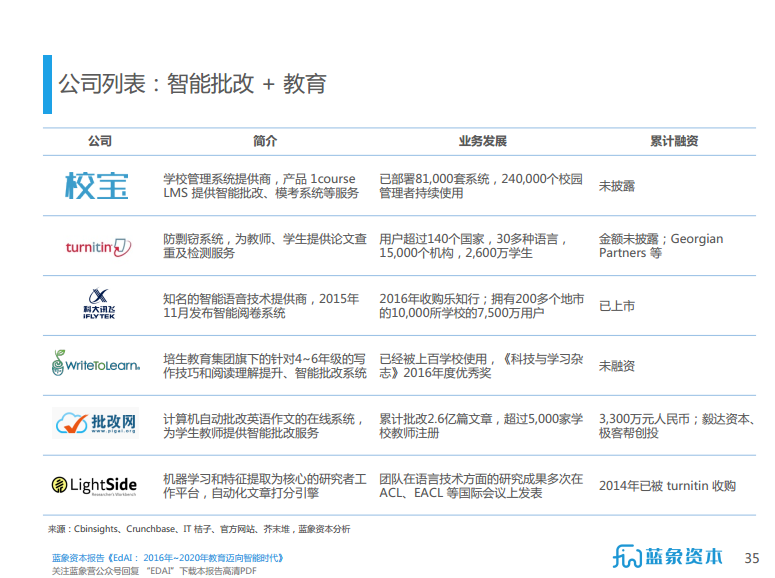775x578 pixels.
Task: Click the iFLYTEK 科大讯飞 logo
Action: click(99, 304)
